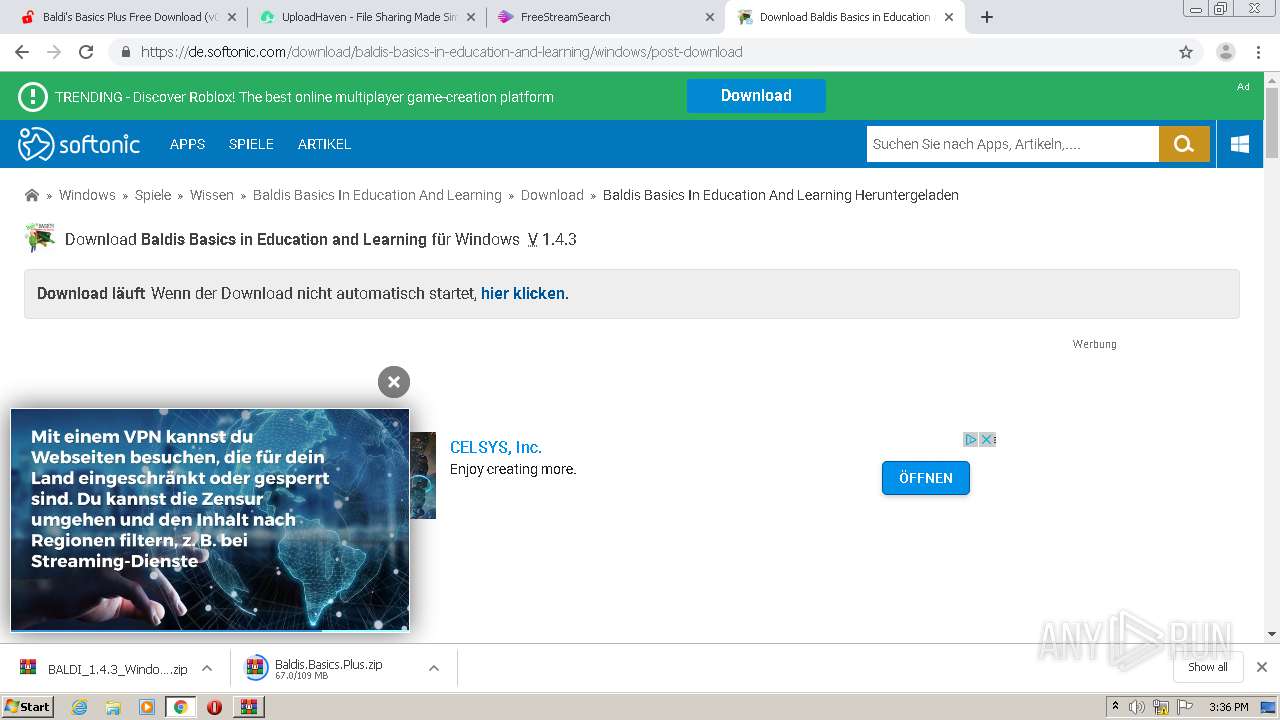Click the browser address bar
Screen dimensions: 1280x720
pyautogui.click(x=640, y=52)
